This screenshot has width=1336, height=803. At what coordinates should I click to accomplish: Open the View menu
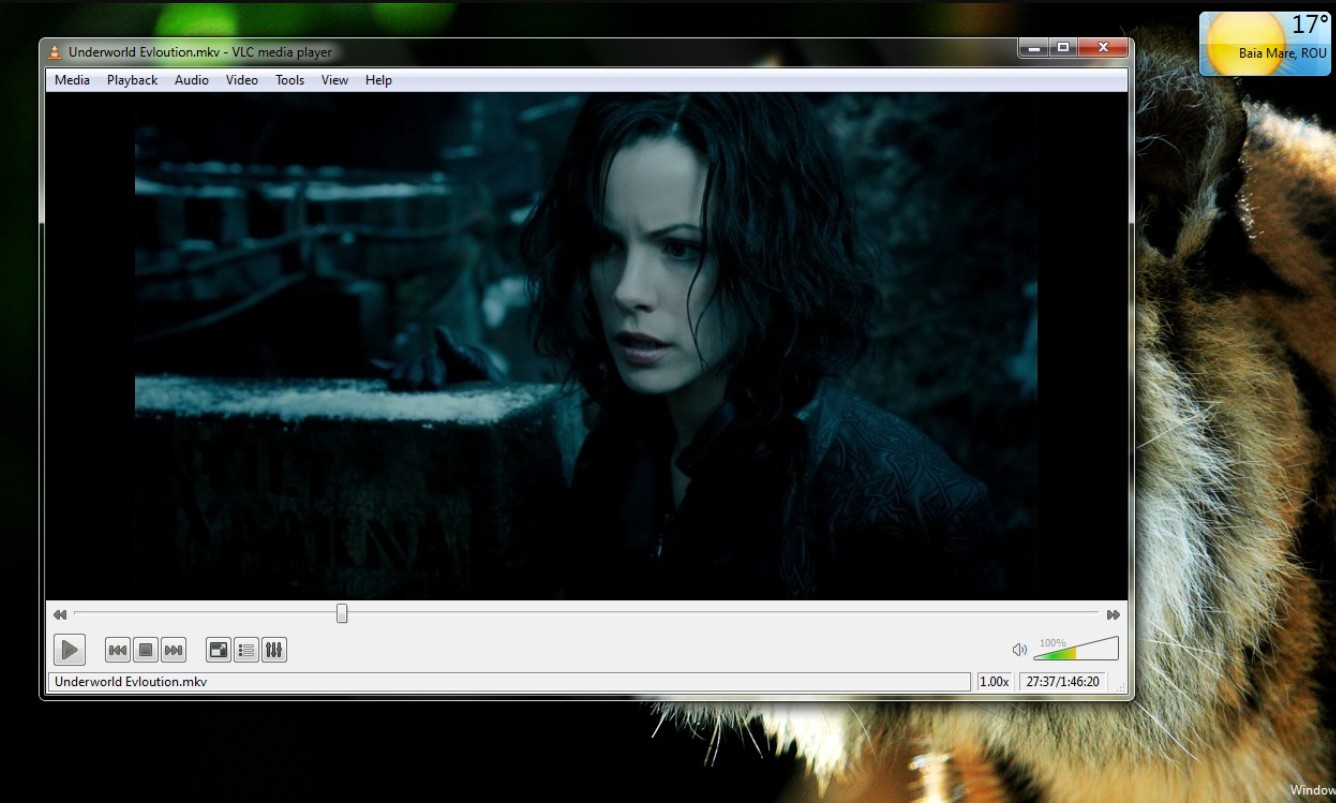tap(334, 80)
